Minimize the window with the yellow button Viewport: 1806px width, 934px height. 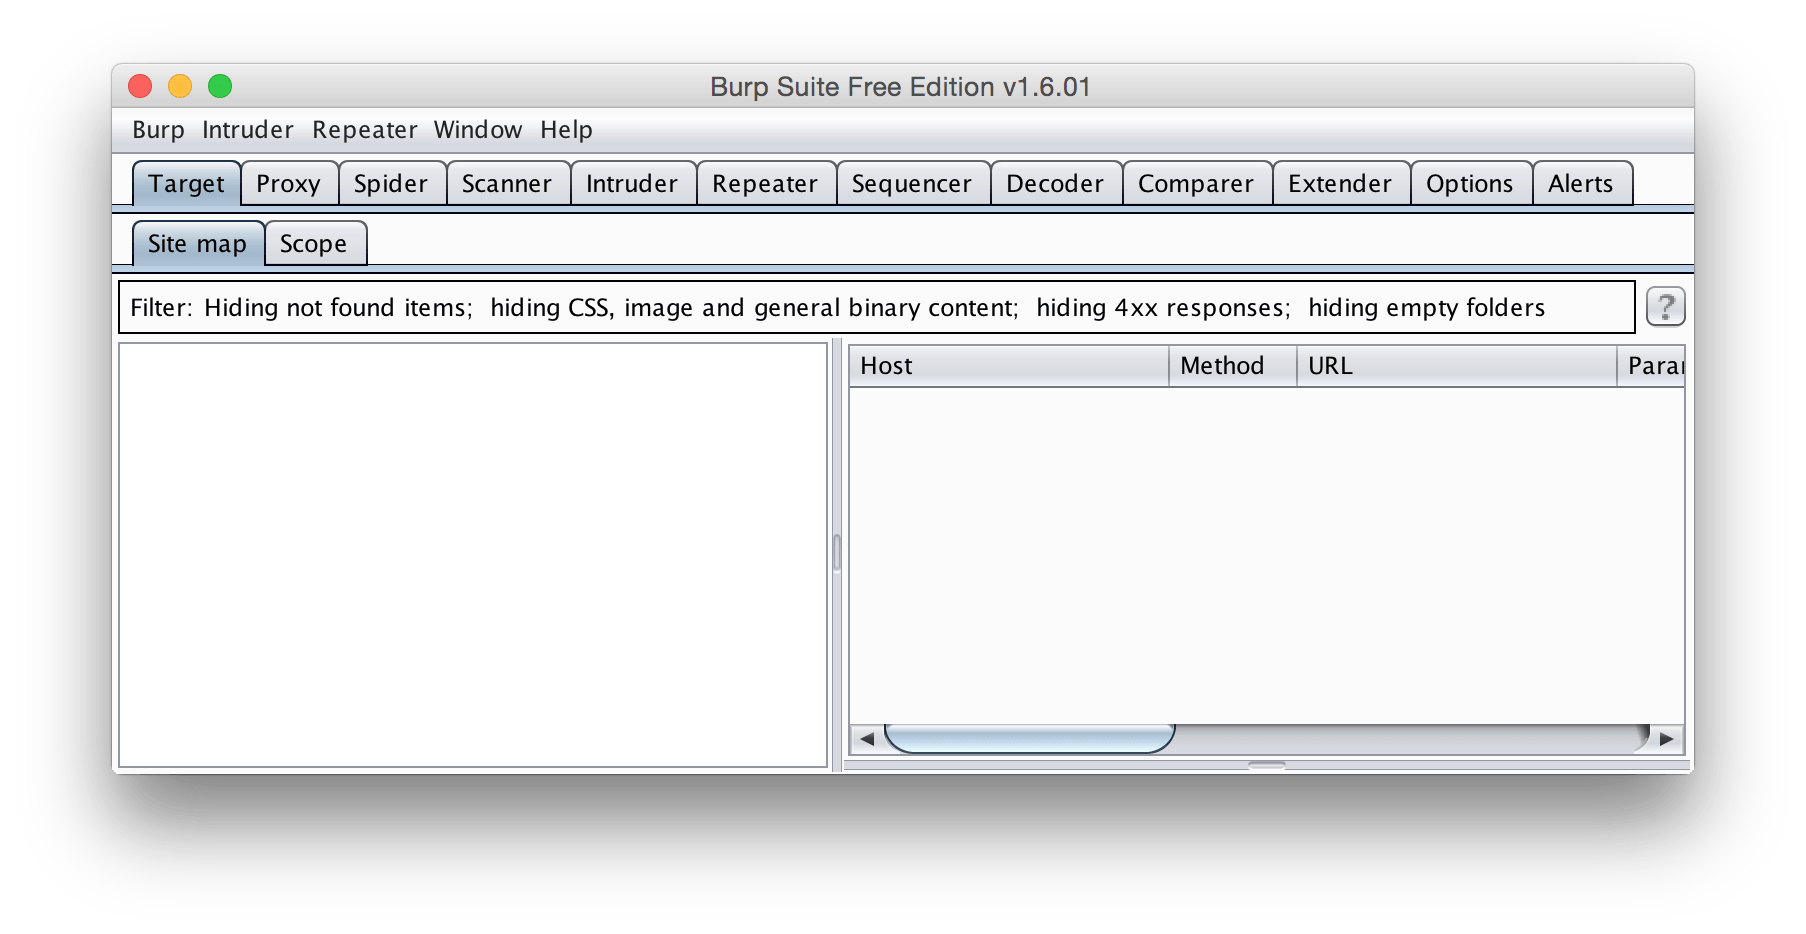(x=180, y=86)
